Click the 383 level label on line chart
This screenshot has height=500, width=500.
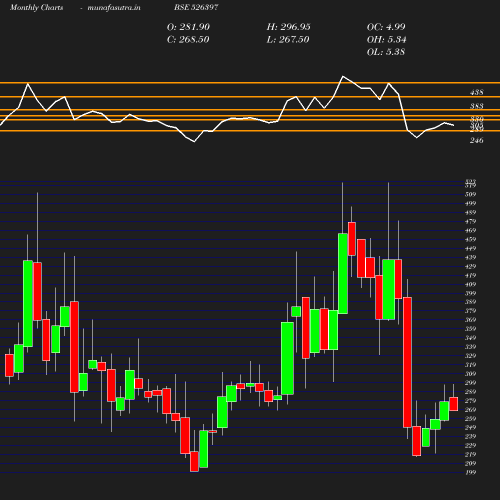click(x=477, y=106)
